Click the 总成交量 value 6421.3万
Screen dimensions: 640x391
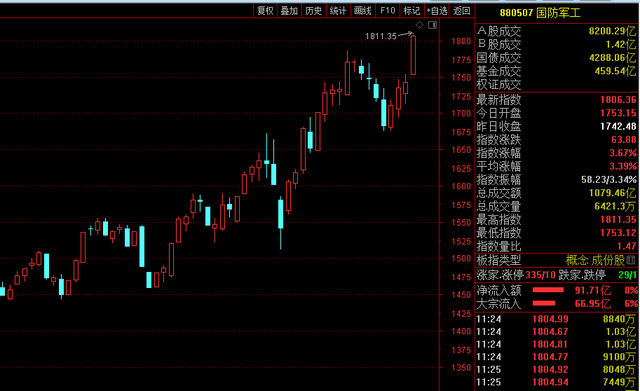point(615,206)
